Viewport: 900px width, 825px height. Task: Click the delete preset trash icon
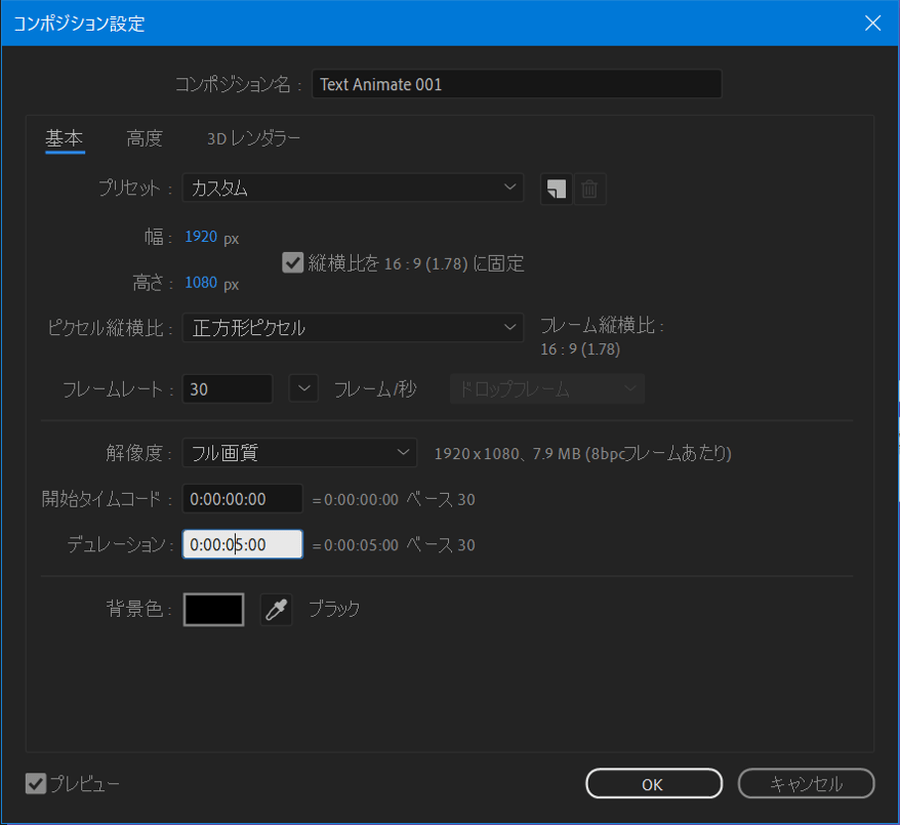pos(589,189)
